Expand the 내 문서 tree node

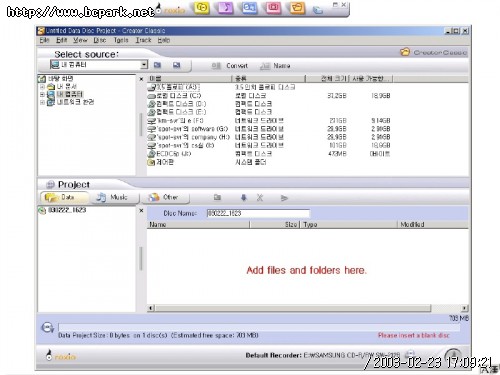[42, 87]
